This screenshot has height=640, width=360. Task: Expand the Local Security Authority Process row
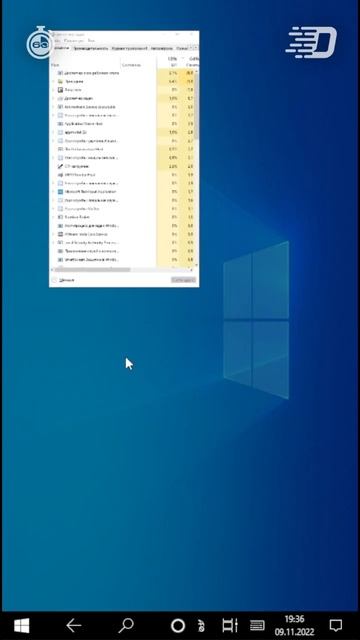point(53,242)
